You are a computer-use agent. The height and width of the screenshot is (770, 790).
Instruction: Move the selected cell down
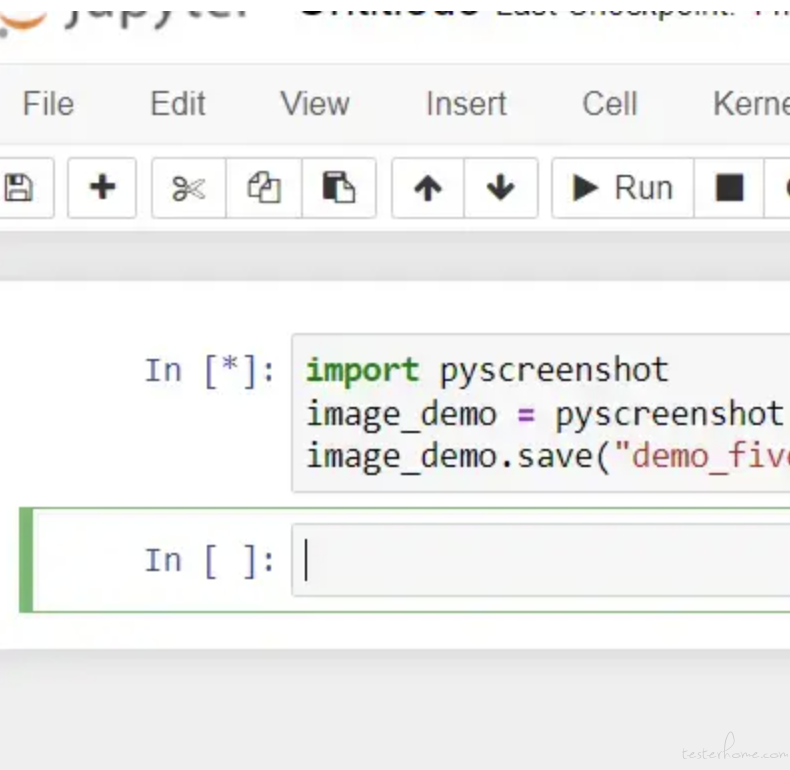pos(501,188)
